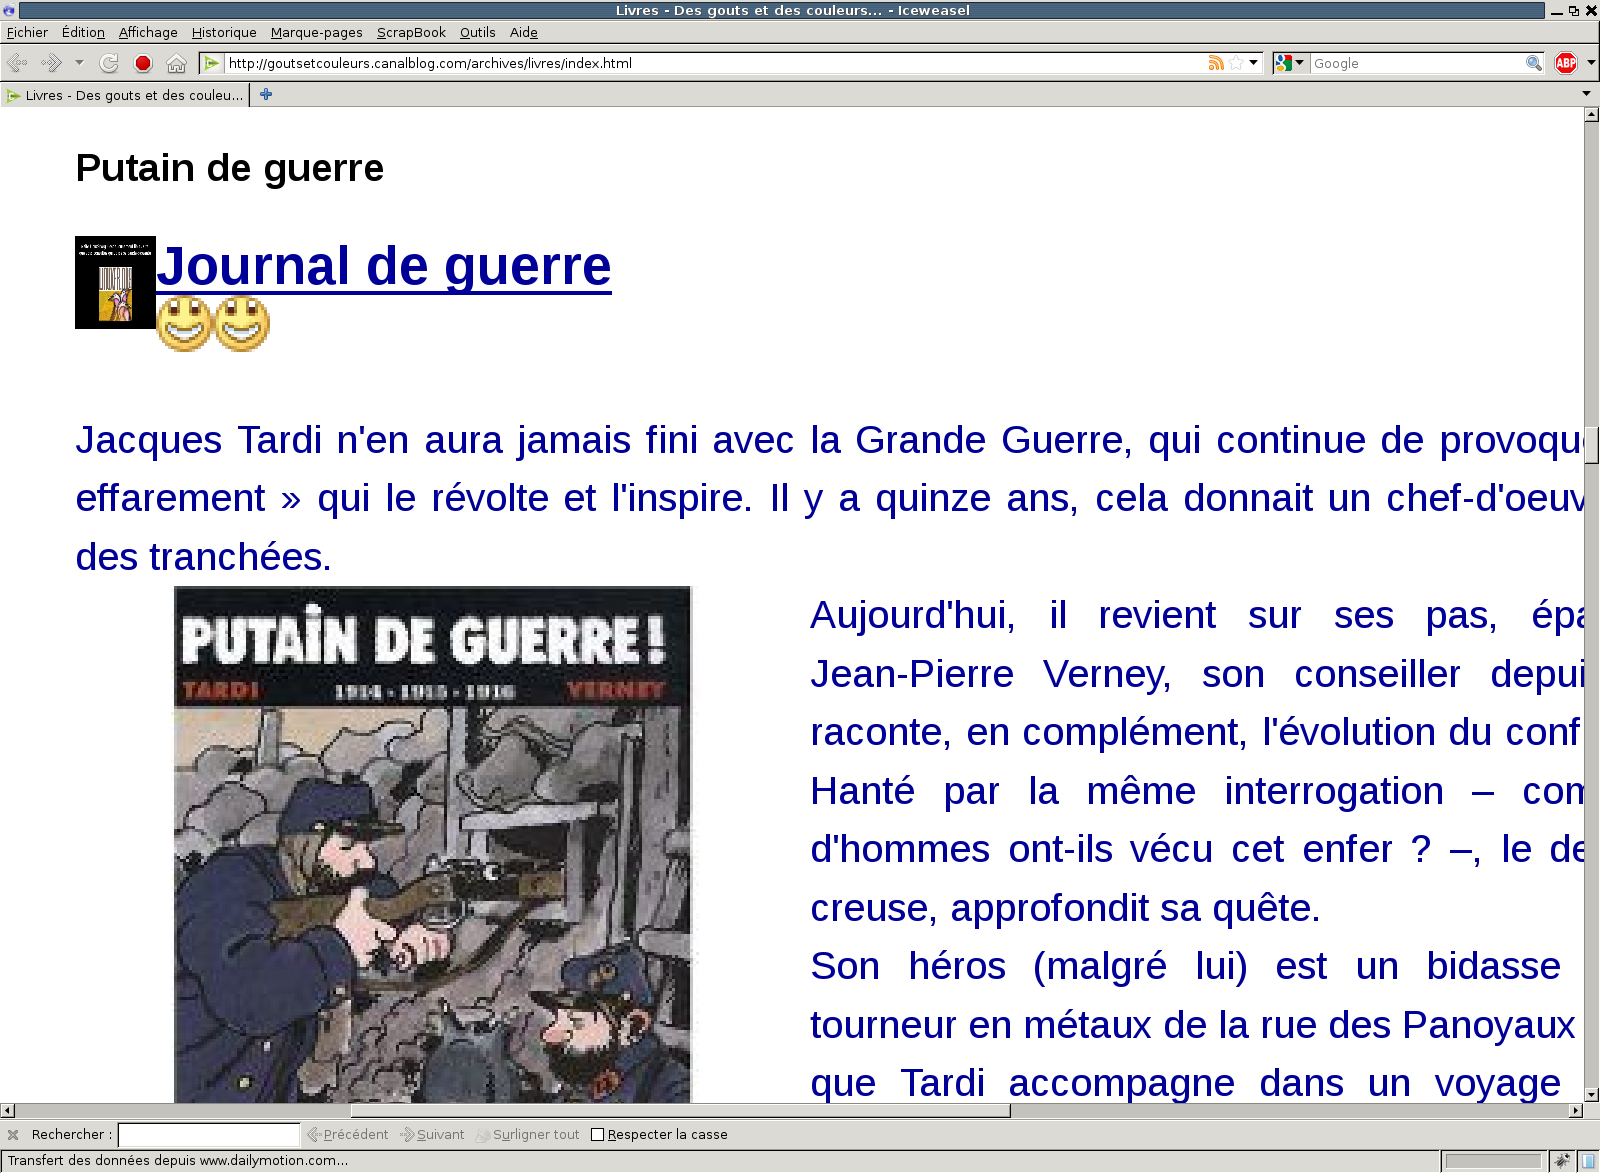The image size is (1600, 1173).
Task: Click the Adblock Plus ABP icon
Action: 1565,63
